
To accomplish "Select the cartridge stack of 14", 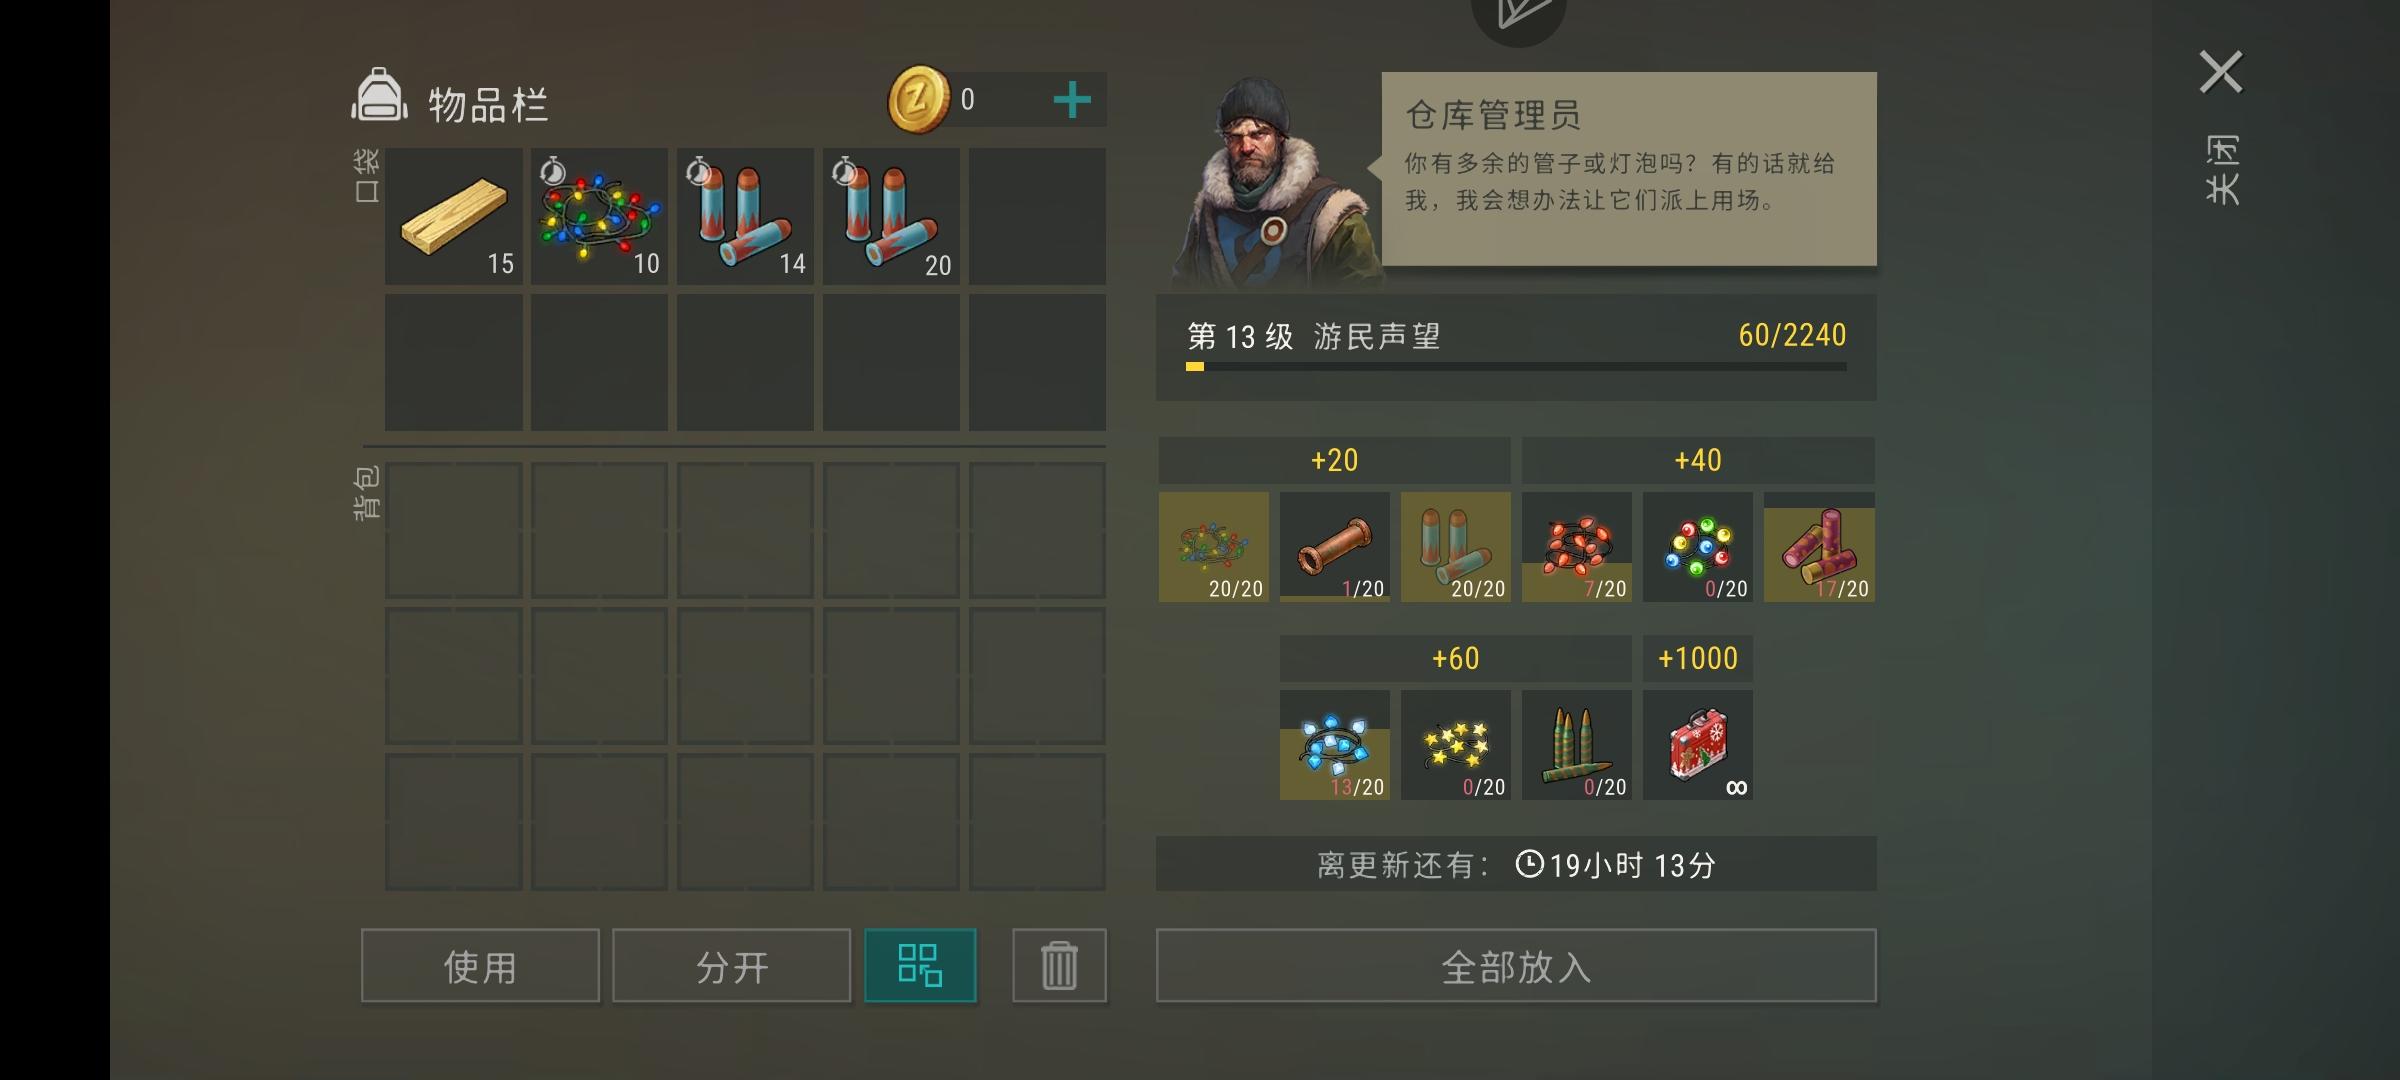I will pos(745,216).
